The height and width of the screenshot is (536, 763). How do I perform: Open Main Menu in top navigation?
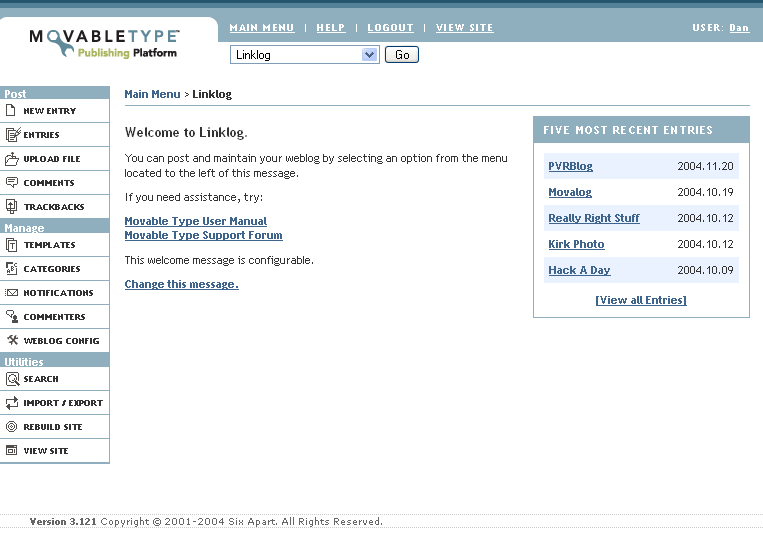262,28
